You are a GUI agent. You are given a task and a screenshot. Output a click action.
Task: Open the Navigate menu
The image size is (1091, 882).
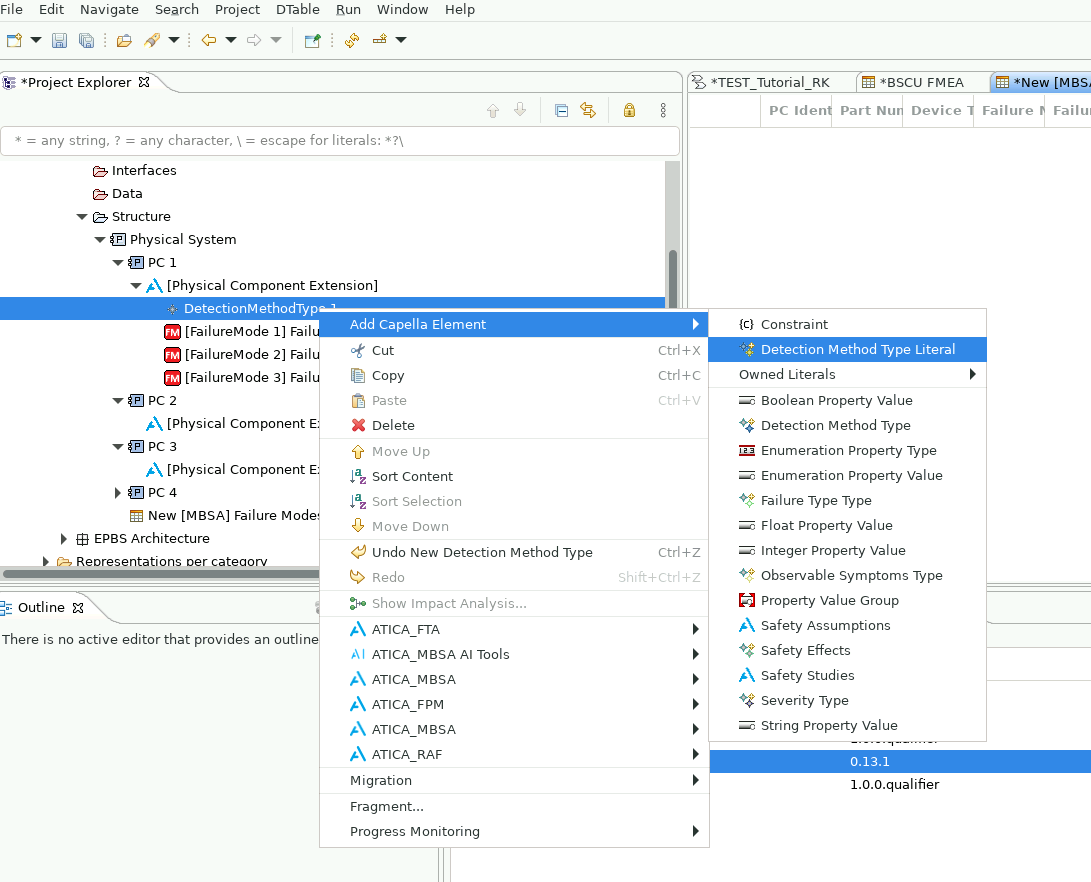(x=109, y=10)
